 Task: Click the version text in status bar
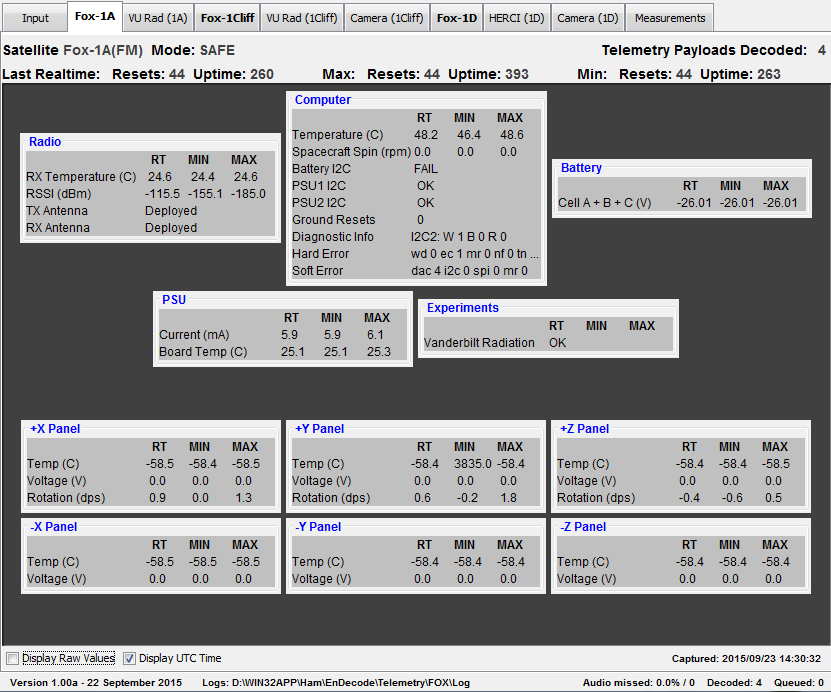[x=96, y=682]
